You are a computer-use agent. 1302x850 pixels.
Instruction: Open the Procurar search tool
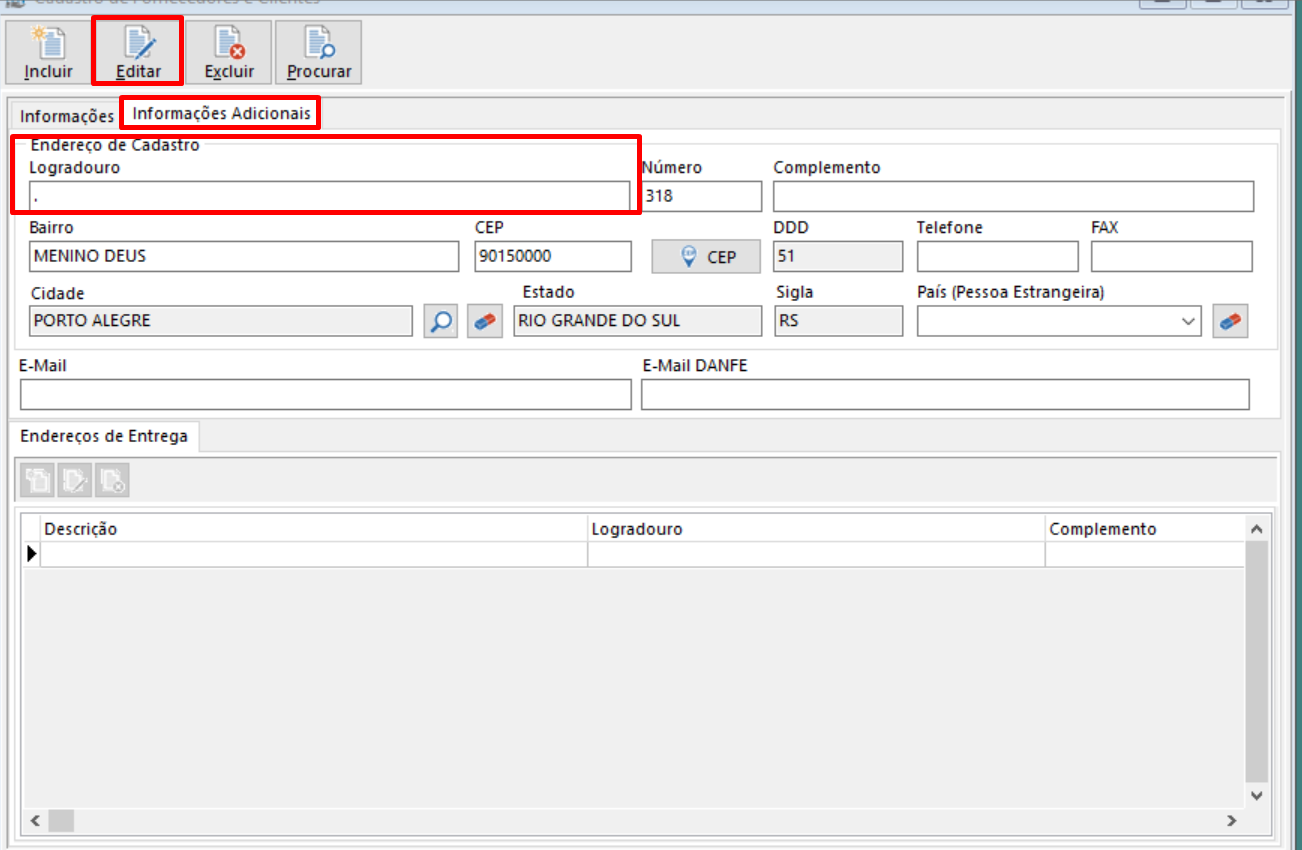[x=319, y=52]
